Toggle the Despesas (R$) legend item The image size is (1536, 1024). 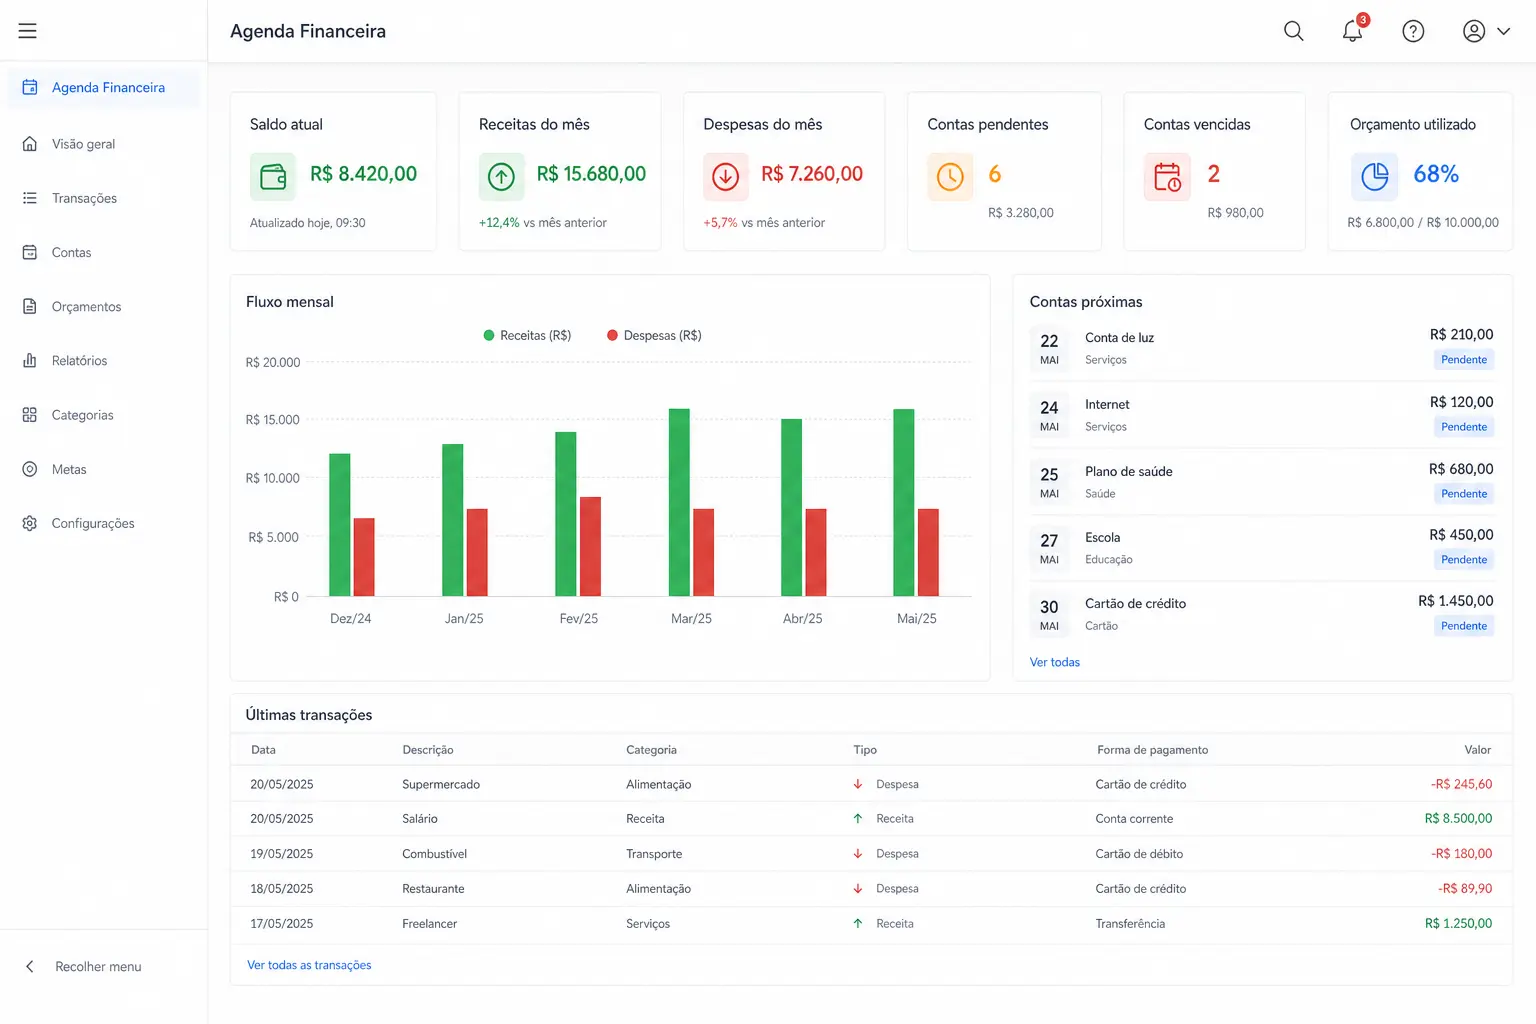coord(654,336)
